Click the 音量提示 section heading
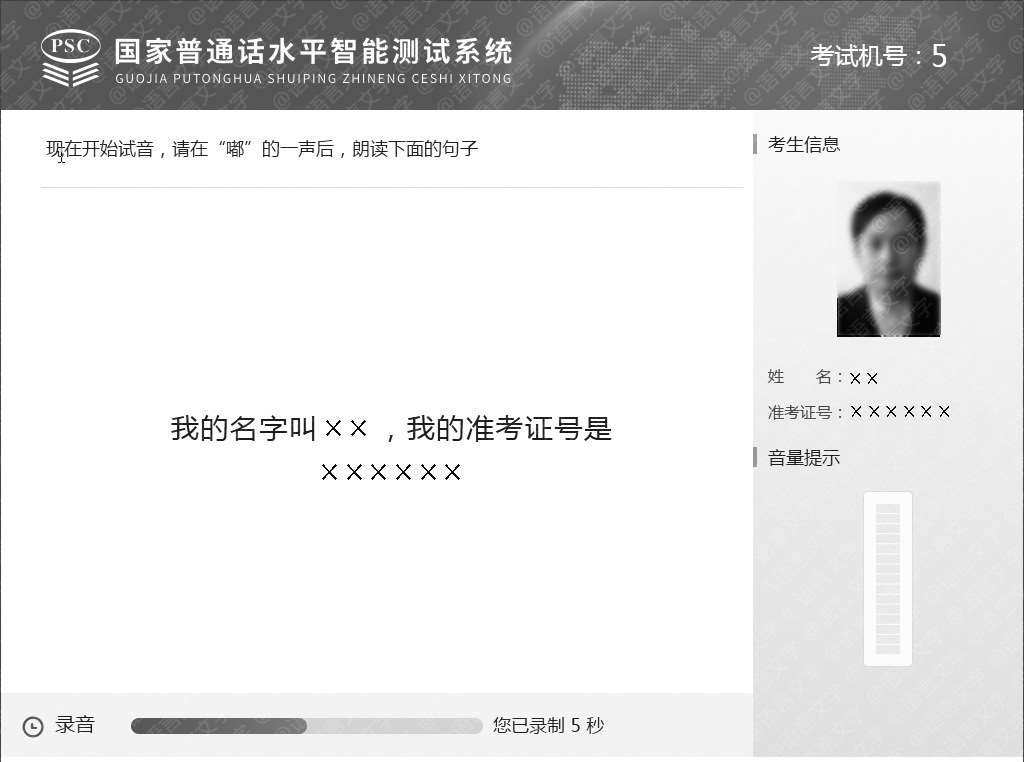 point(803,458)
